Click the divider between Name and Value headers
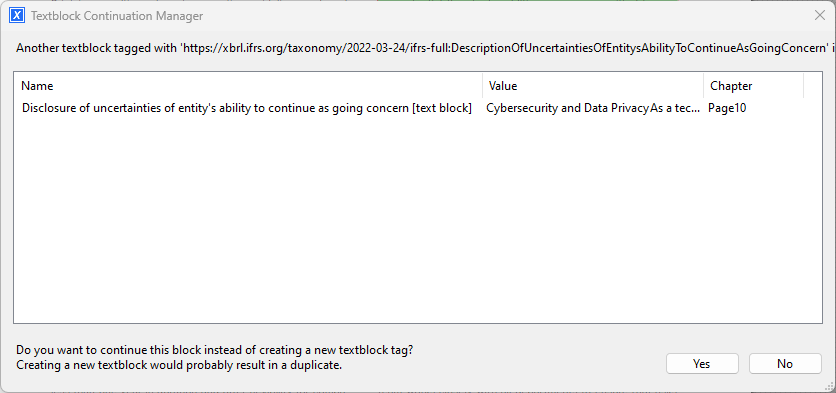Image resolution: width=836 pixels, height=393 pixels. pos(483,86)
